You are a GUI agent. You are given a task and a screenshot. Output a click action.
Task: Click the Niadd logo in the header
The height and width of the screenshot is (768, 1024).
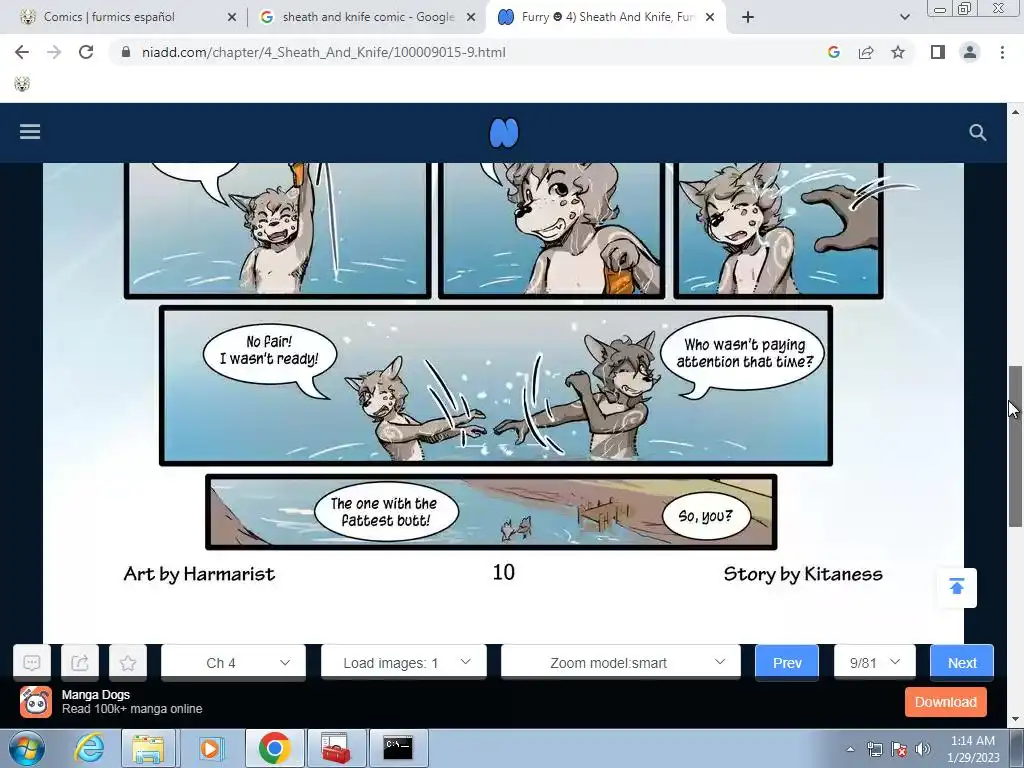[x=504, y=133]
